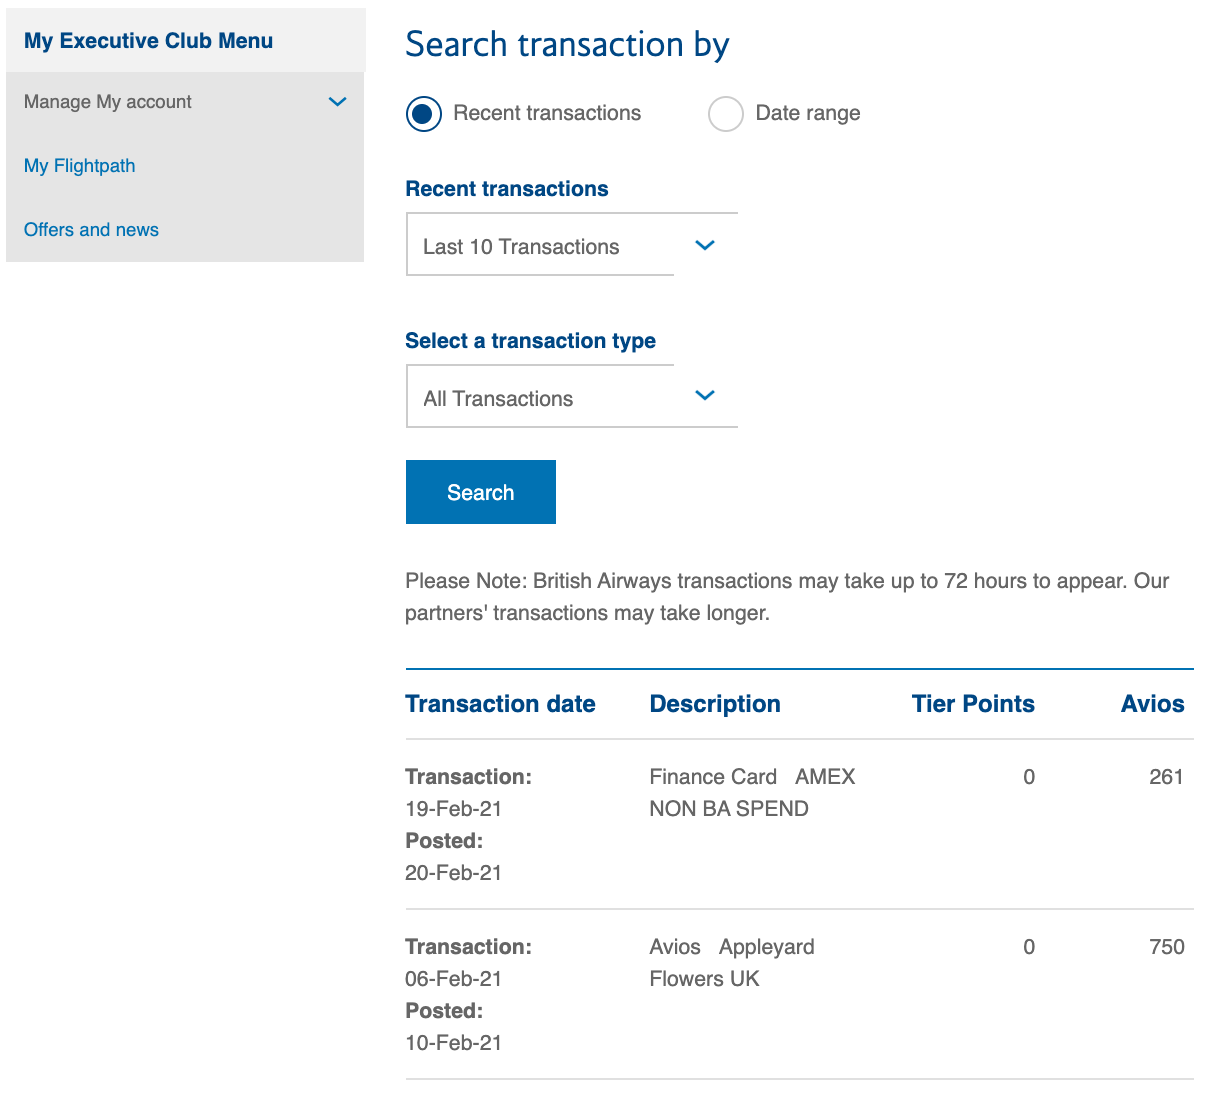Click the Tier Points column header
The width and height of the screenshot is (1230, 1096).
click(973, 704)
